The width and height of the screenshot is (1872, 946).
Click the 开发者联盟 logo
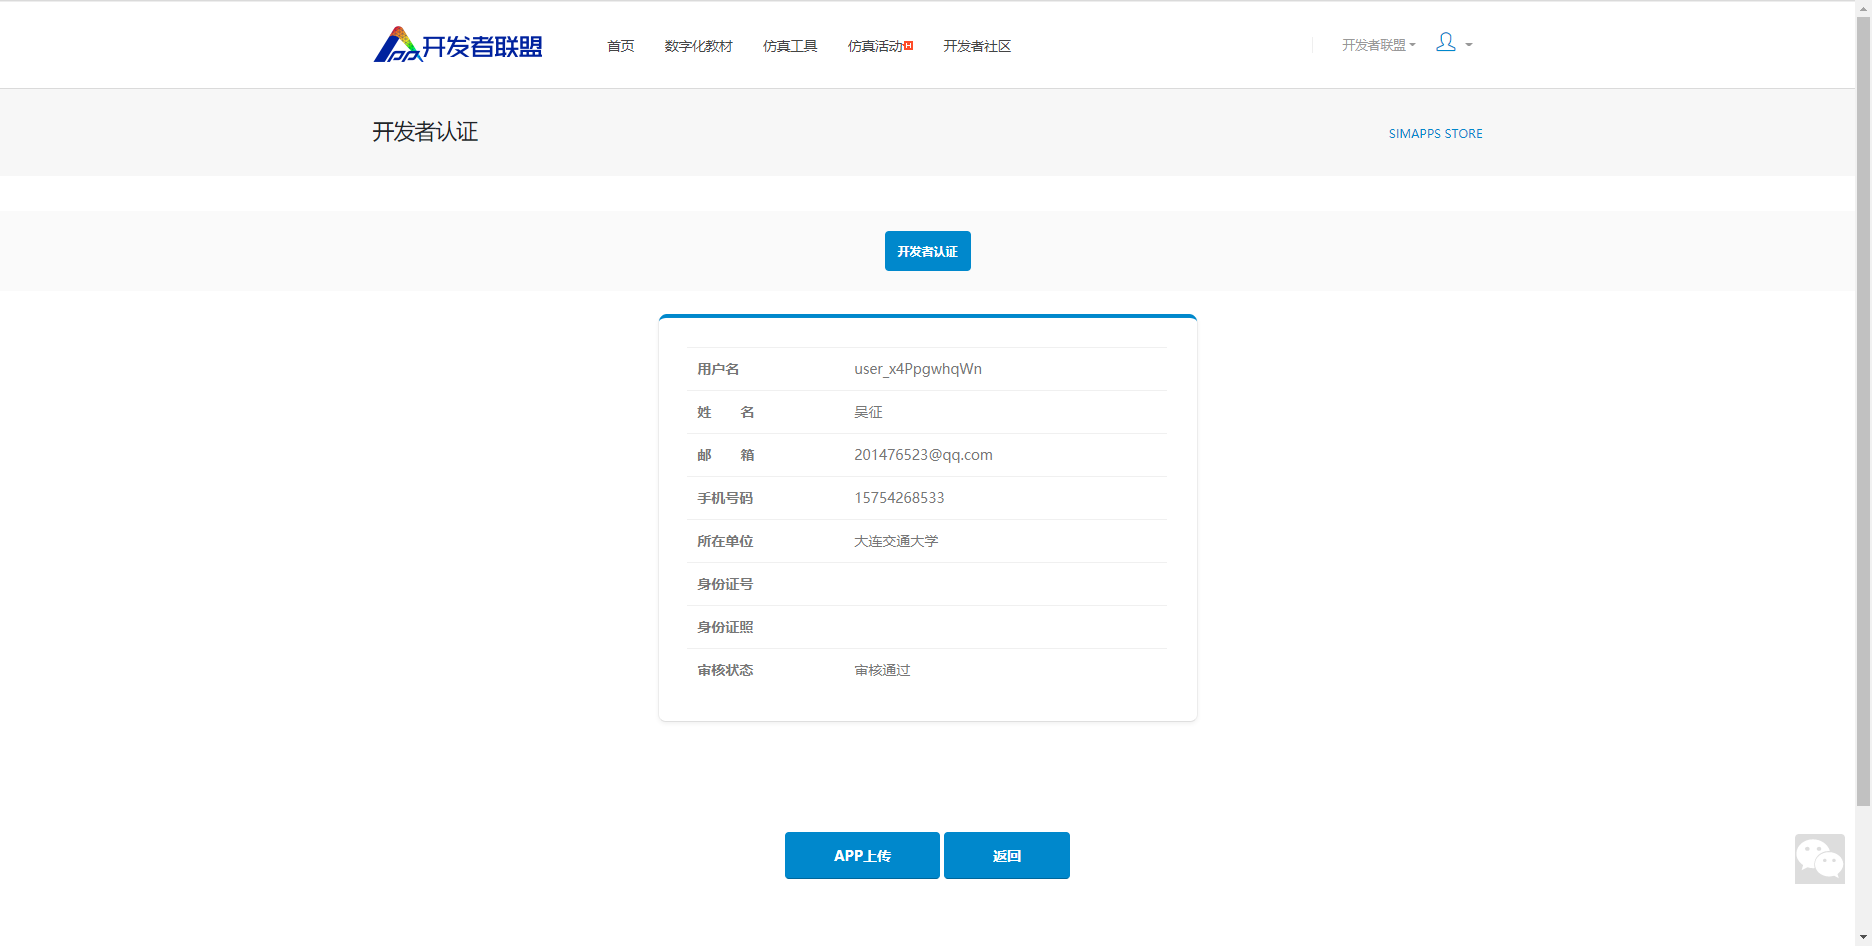(x=458, y=45)
